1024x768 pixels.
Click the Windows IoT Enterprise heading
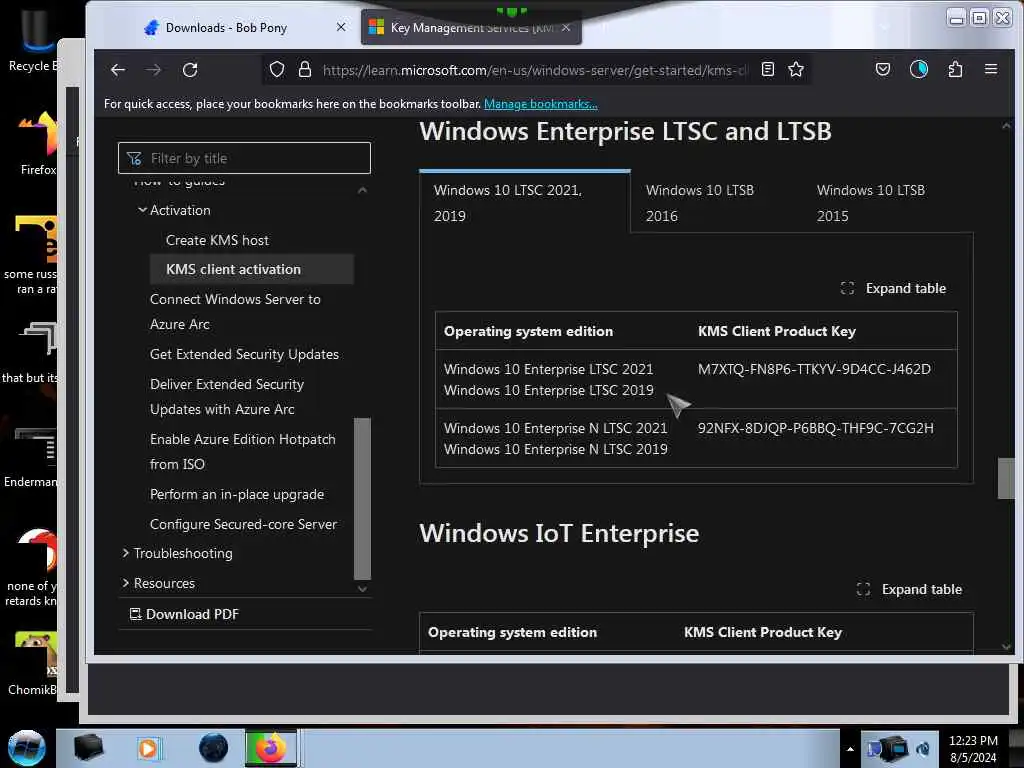coord(559,533)
